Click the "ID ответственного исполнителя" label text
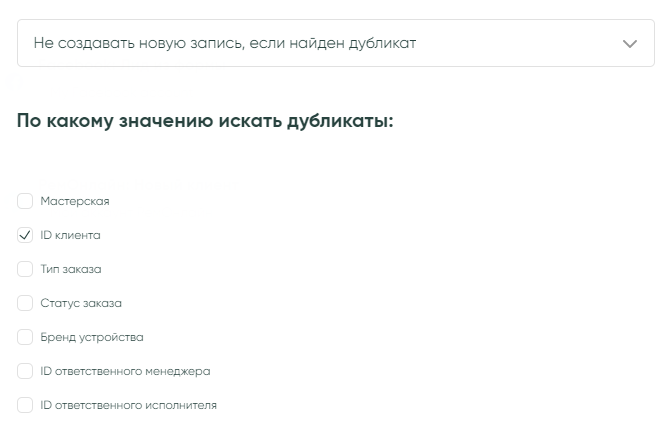Image resolution: width=671 pixels, height=428 pixels. tap(128, 405)
